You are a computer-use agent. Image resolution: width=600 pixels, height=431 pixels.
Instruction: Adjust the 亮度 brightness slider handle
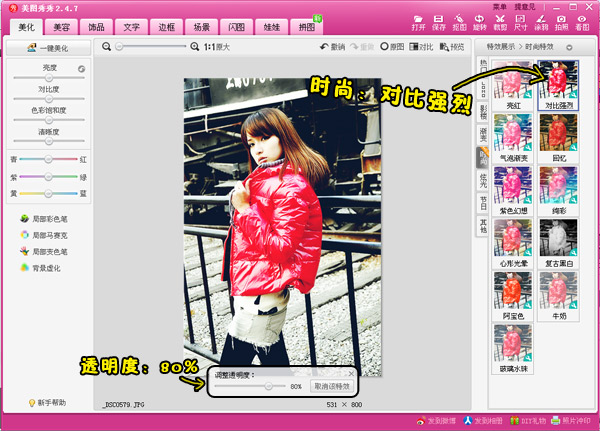coord(49,78)
